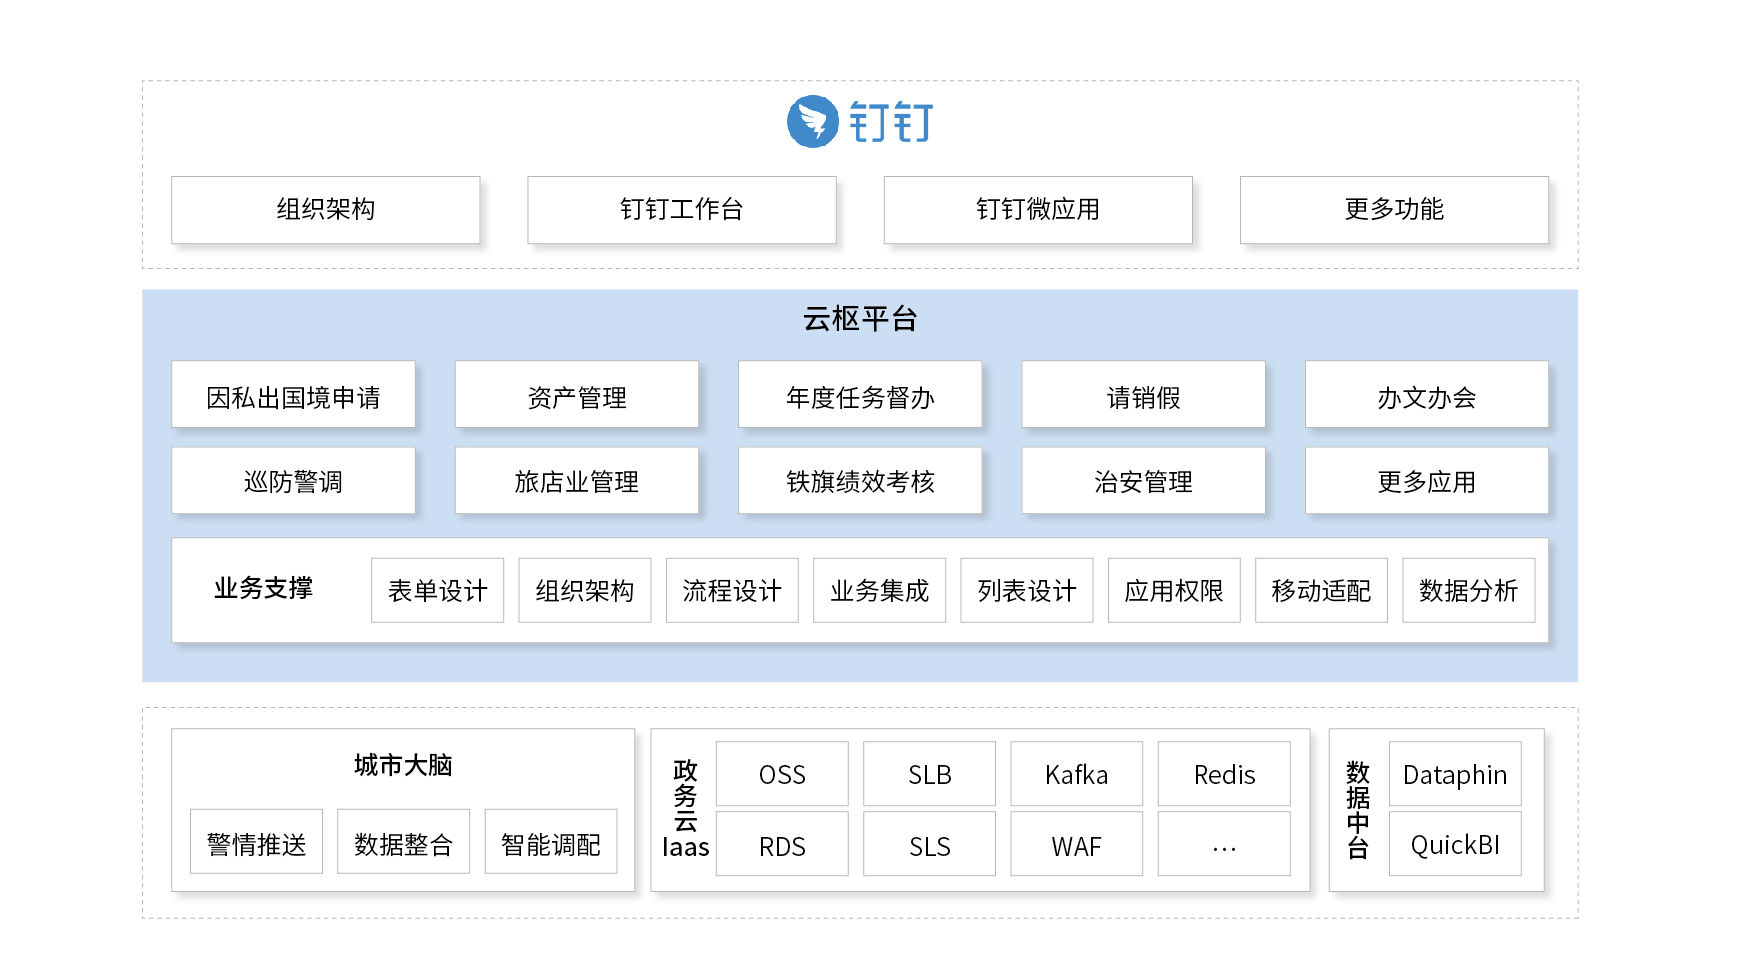Viewport: 1755px width, 962px height.
Task: Click the 铁旗绩效考核 application
Action: (x=860, y=481)
